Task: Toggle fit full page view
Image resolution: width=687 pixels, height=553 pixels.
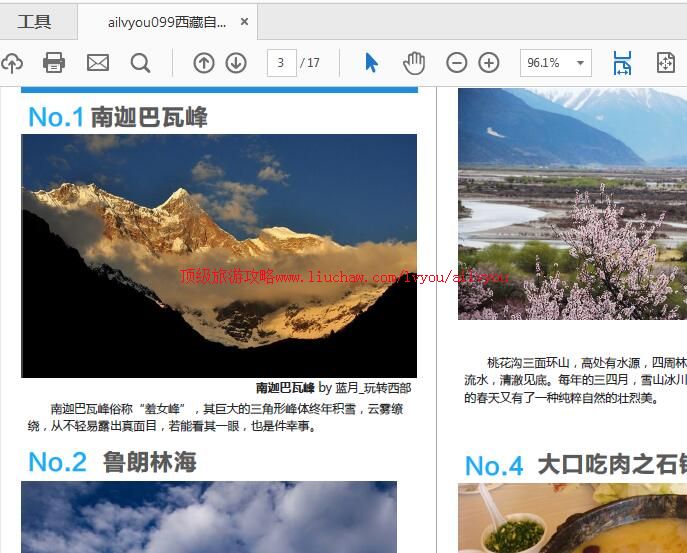Action: 666,63
